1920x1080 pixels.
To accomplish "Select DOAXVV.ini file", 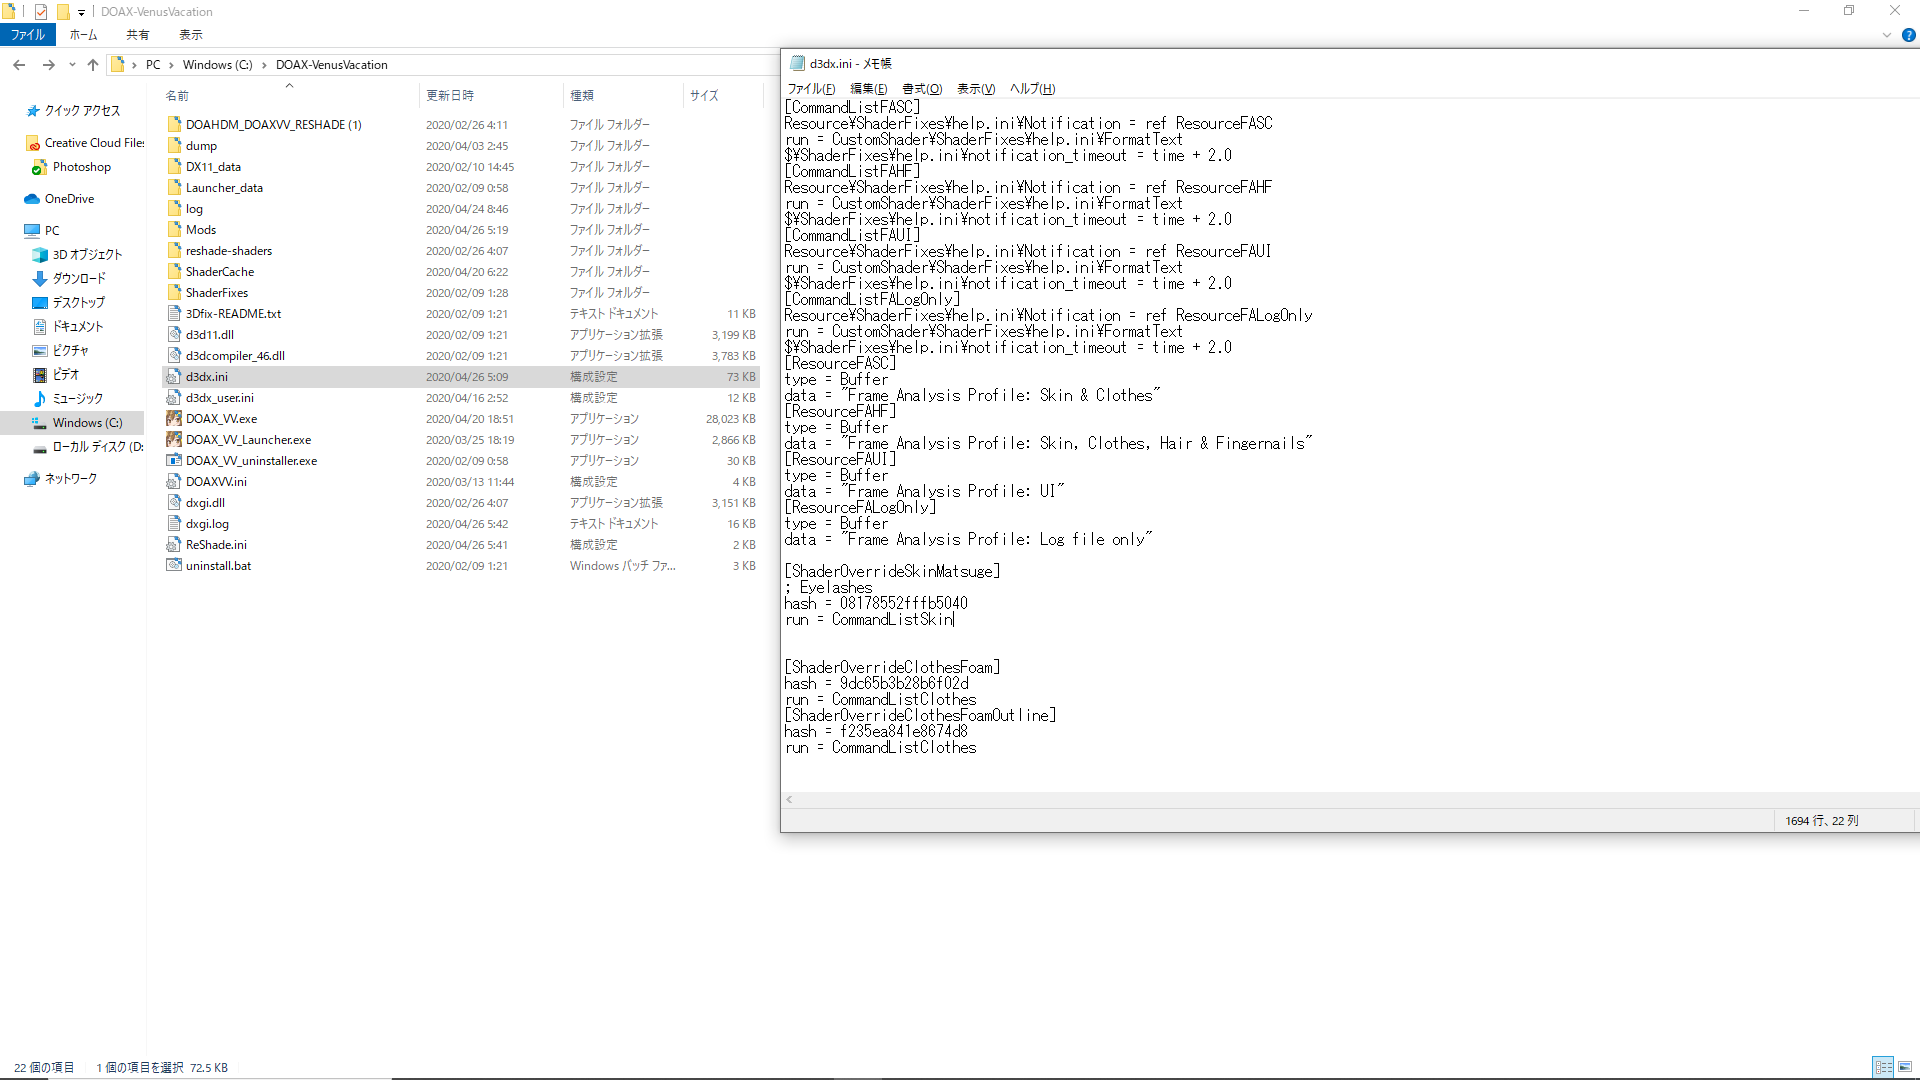I will coord(216,482).
